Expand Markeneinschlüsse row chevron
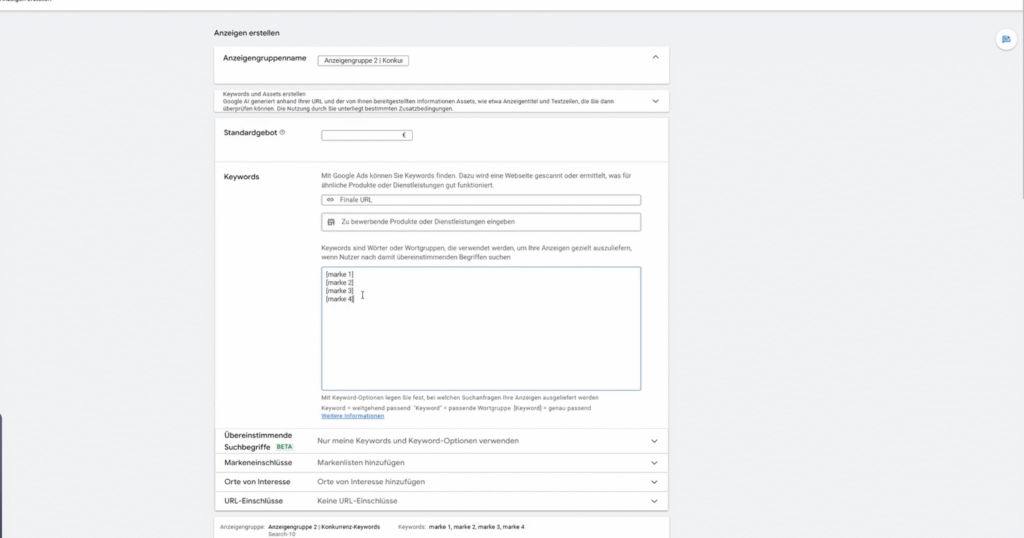Screen dimensions: 1024x538 654,463
